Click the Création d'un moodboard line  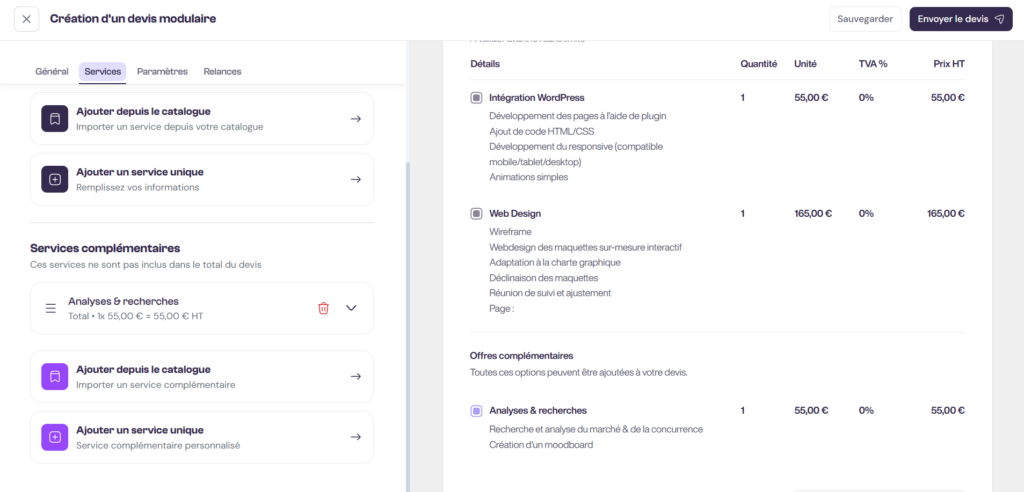(x=541, y=445)
